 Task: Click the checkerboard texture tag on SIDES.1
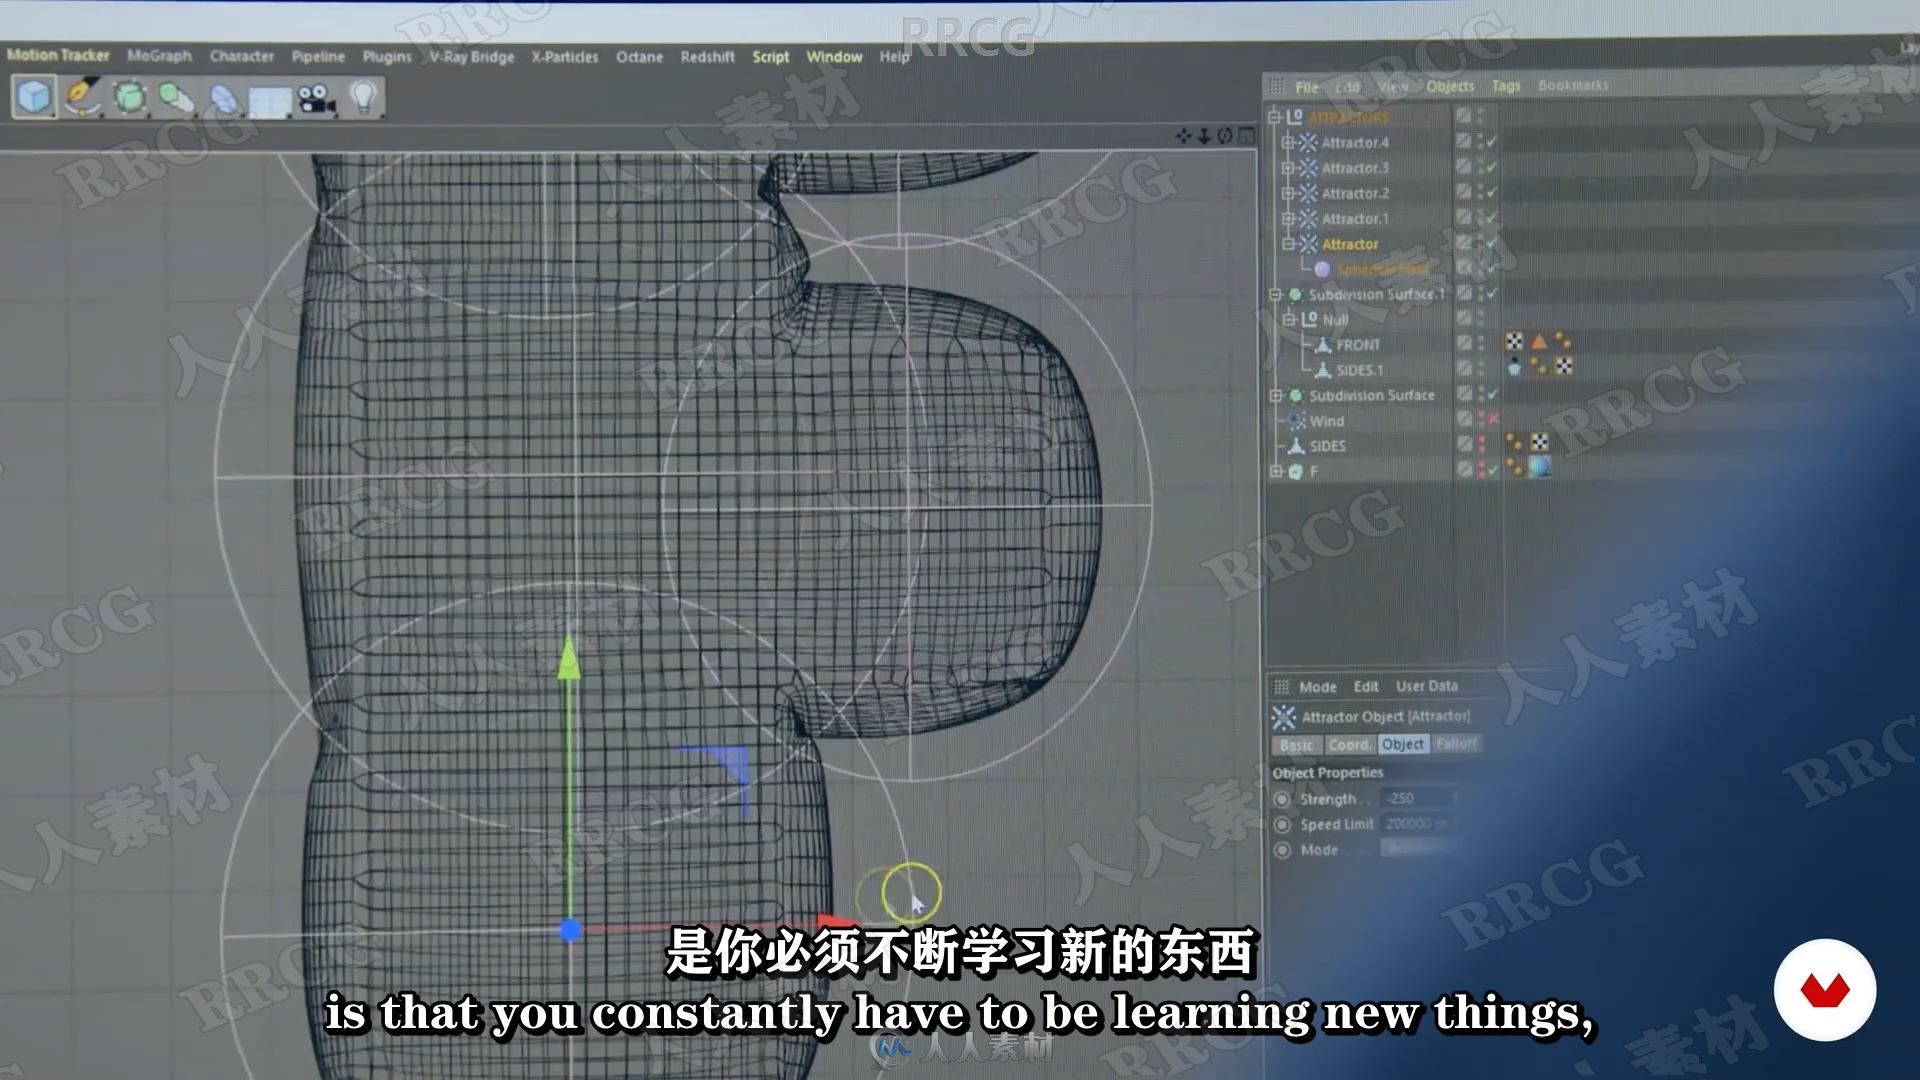coord(1564,366)
